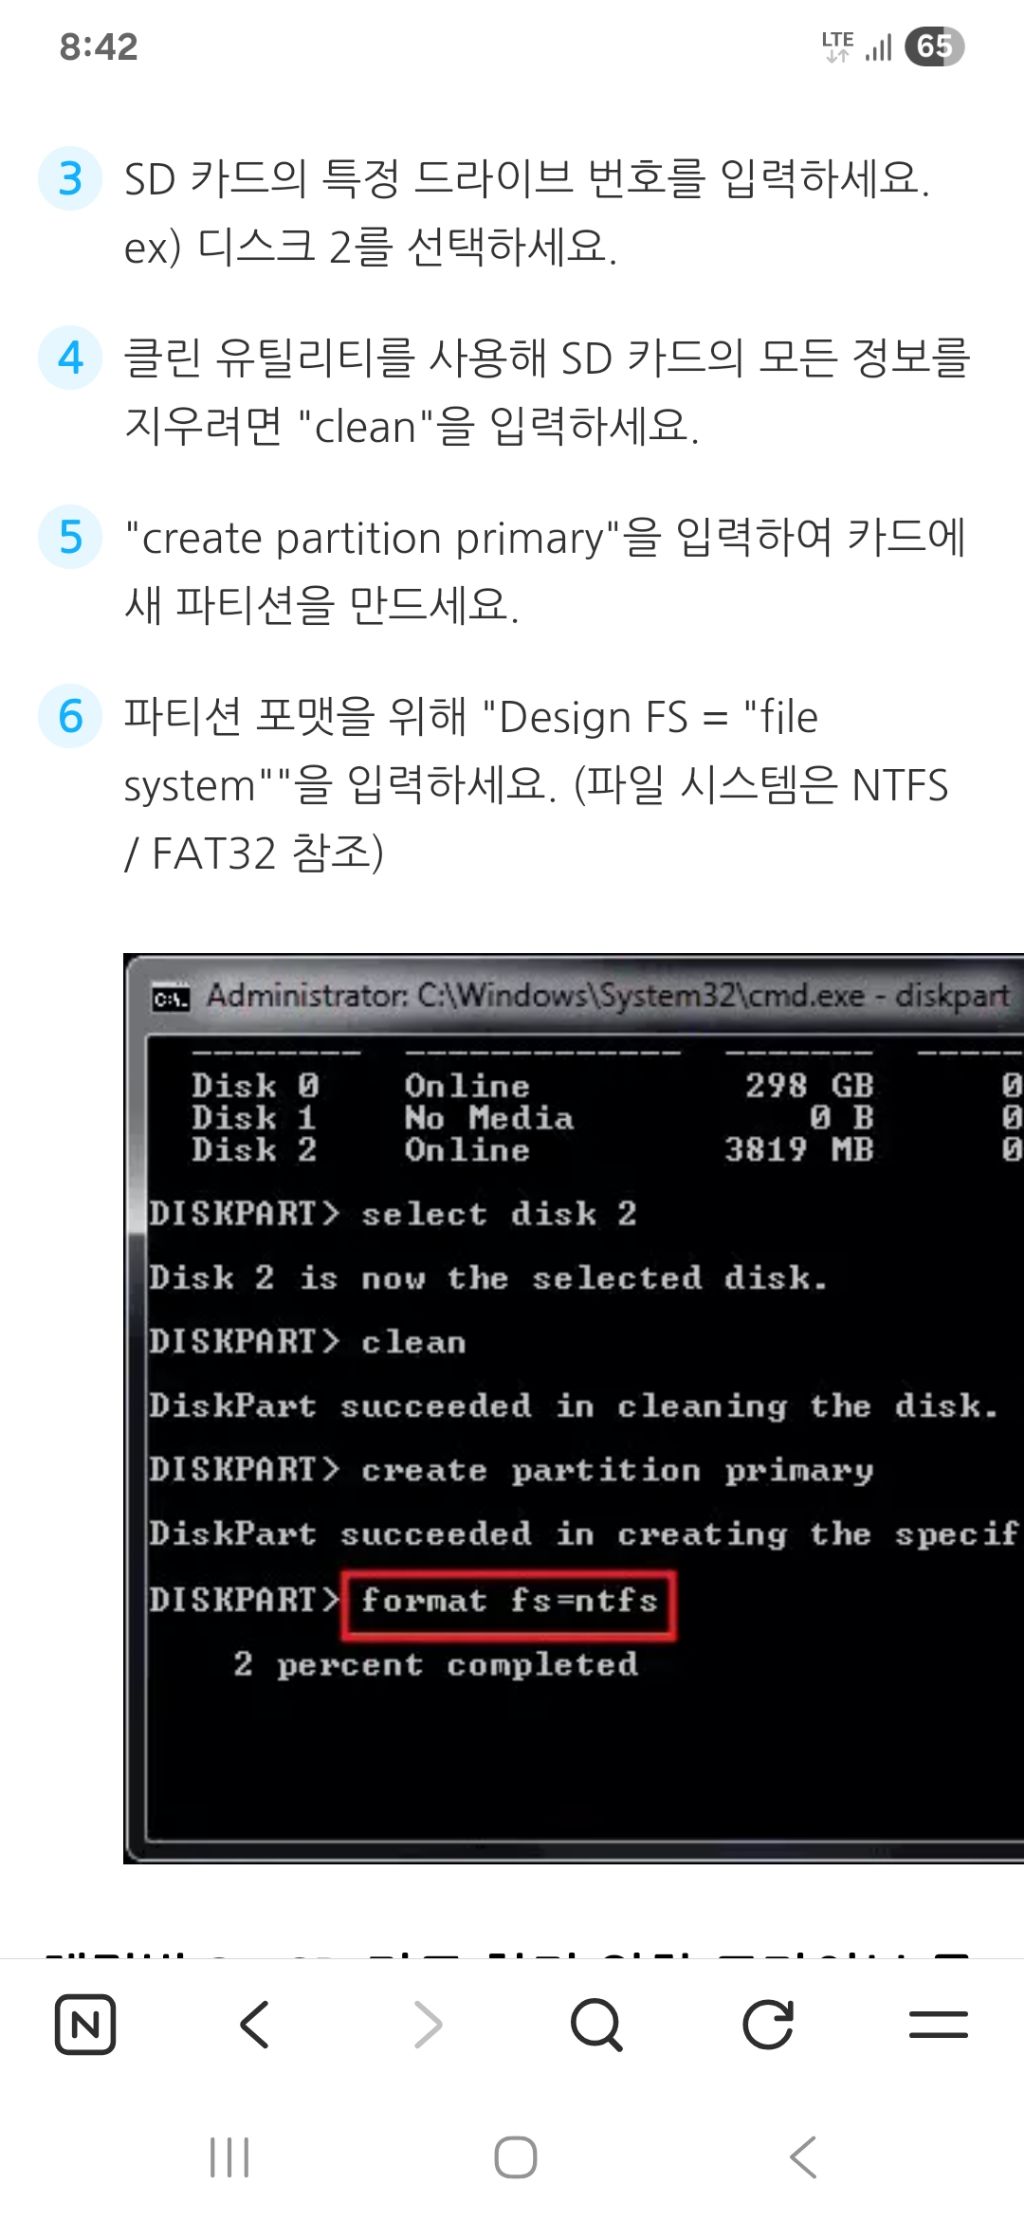The width and height of the screenshot is (1024, 2219).
Task: Tap the "create partition primary" step text
Action: pos(545,571)
